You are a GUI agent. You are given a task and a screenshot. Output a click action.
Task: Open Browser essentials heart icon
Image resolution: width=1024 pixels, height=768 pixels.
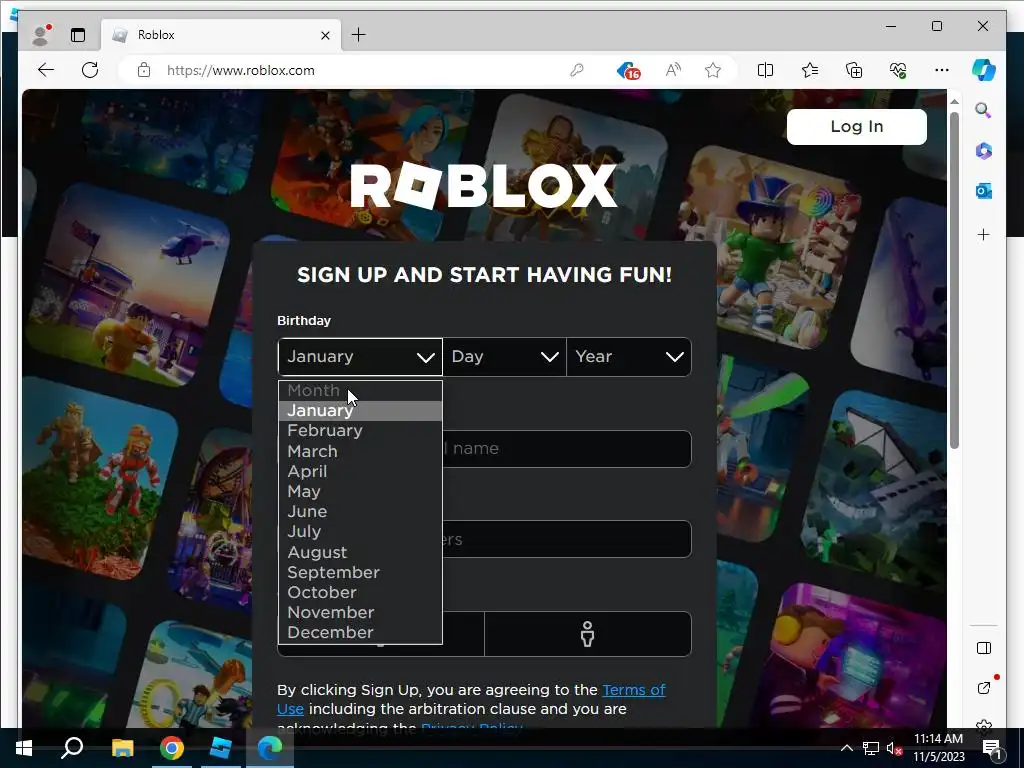pyautogui.click(x=899, y=70)
